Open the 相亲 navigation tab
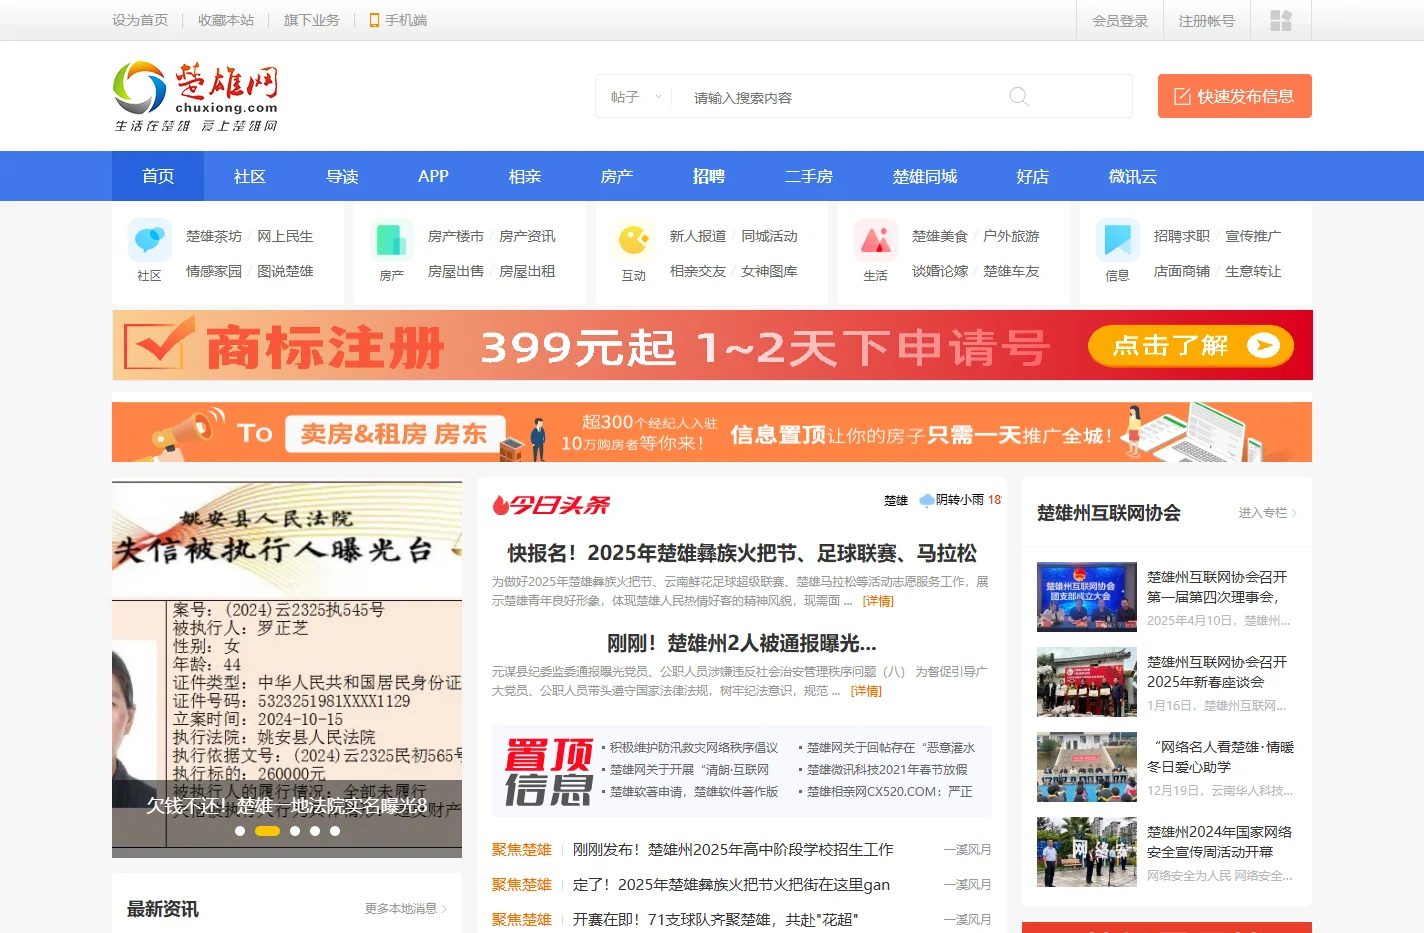Screen dimensions: 1424x933 (x=525, y=176)
